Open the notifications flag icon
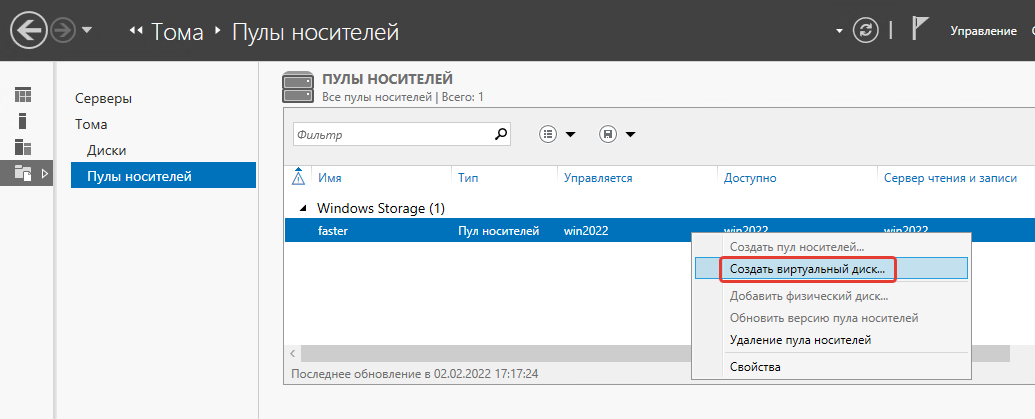Screen dimensions: 1035x419 coord(921,30)
